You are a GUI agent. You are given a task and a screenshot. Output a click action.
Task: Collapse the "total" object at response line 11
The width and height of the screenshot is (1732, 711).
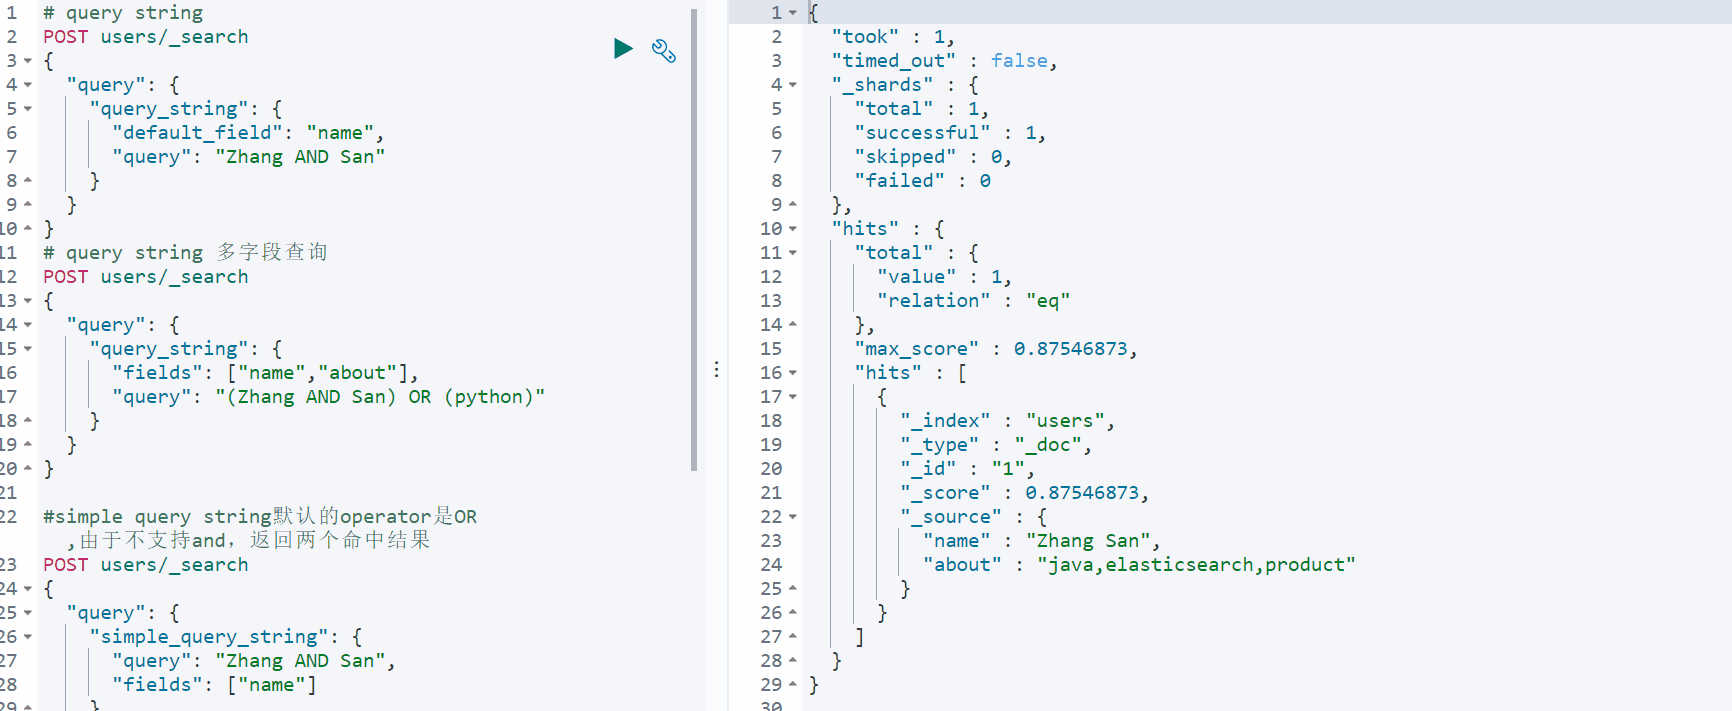[x=793, y=253]
